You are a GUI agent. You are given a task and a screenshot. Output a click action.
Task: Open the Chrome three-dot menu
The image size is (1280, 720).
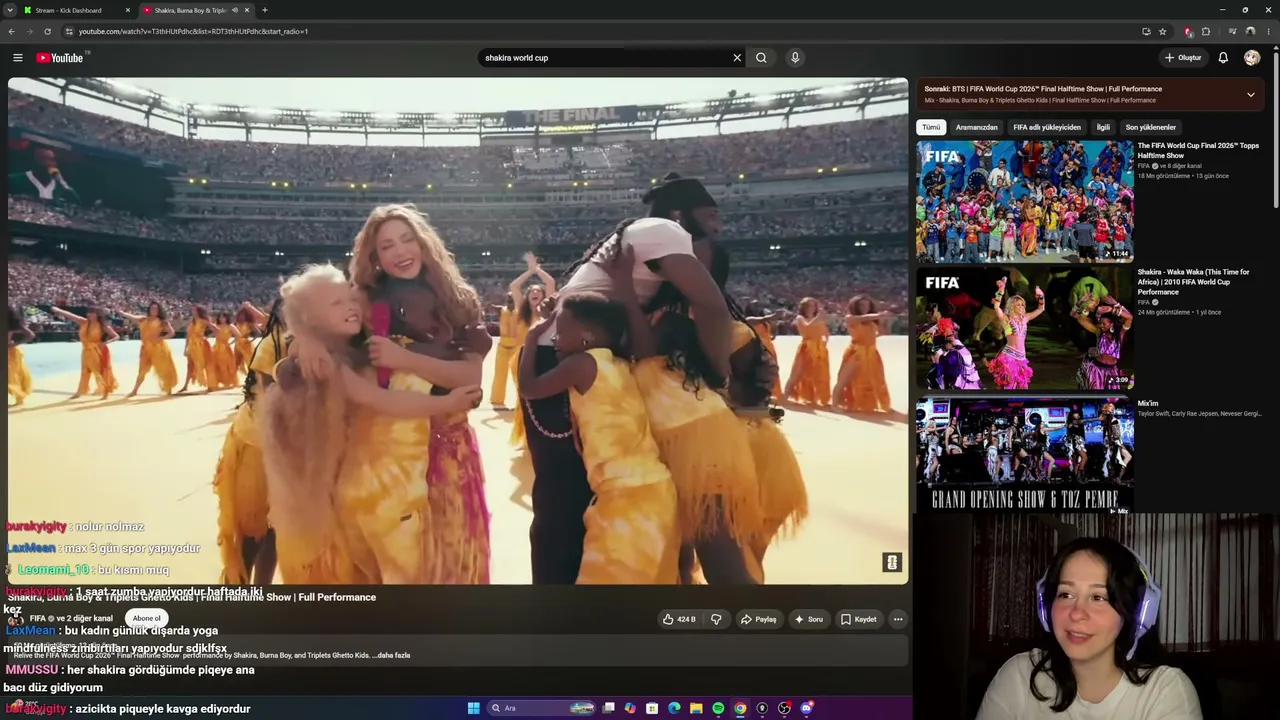click(1269, 31)
